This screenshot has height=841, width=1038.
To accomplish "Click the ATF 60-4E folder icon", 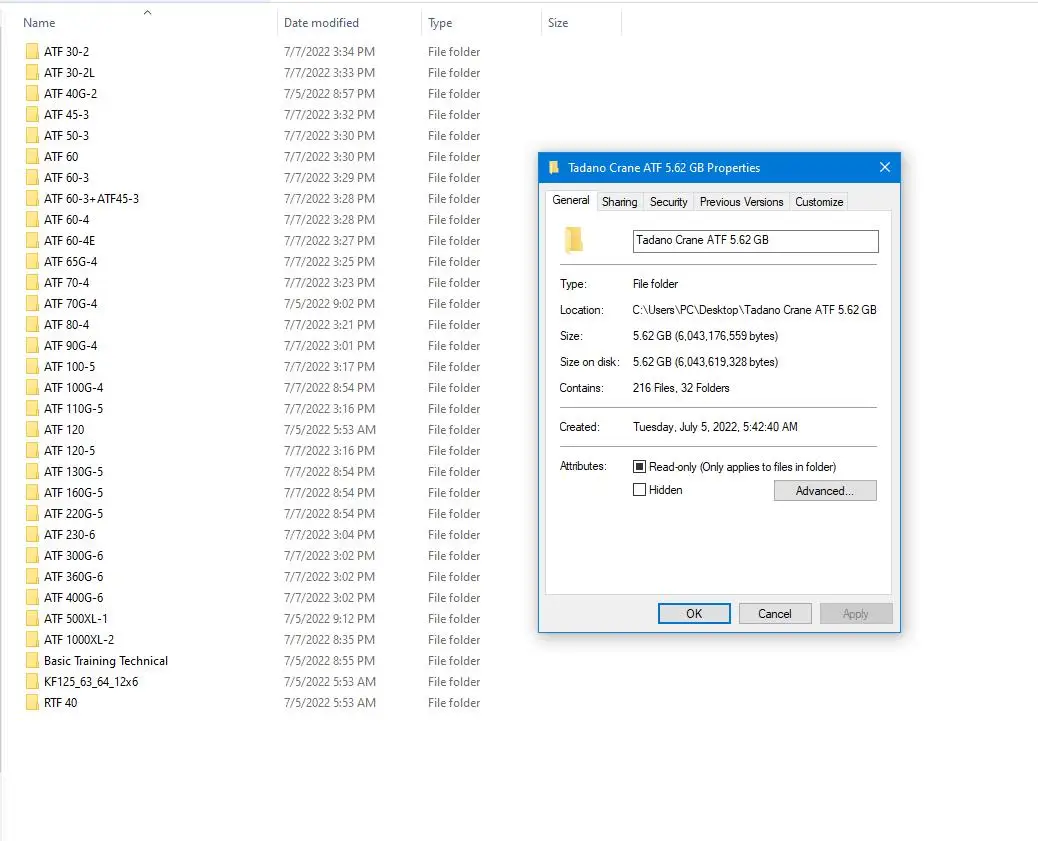I will pyautogui.click(x=32, y=240).
